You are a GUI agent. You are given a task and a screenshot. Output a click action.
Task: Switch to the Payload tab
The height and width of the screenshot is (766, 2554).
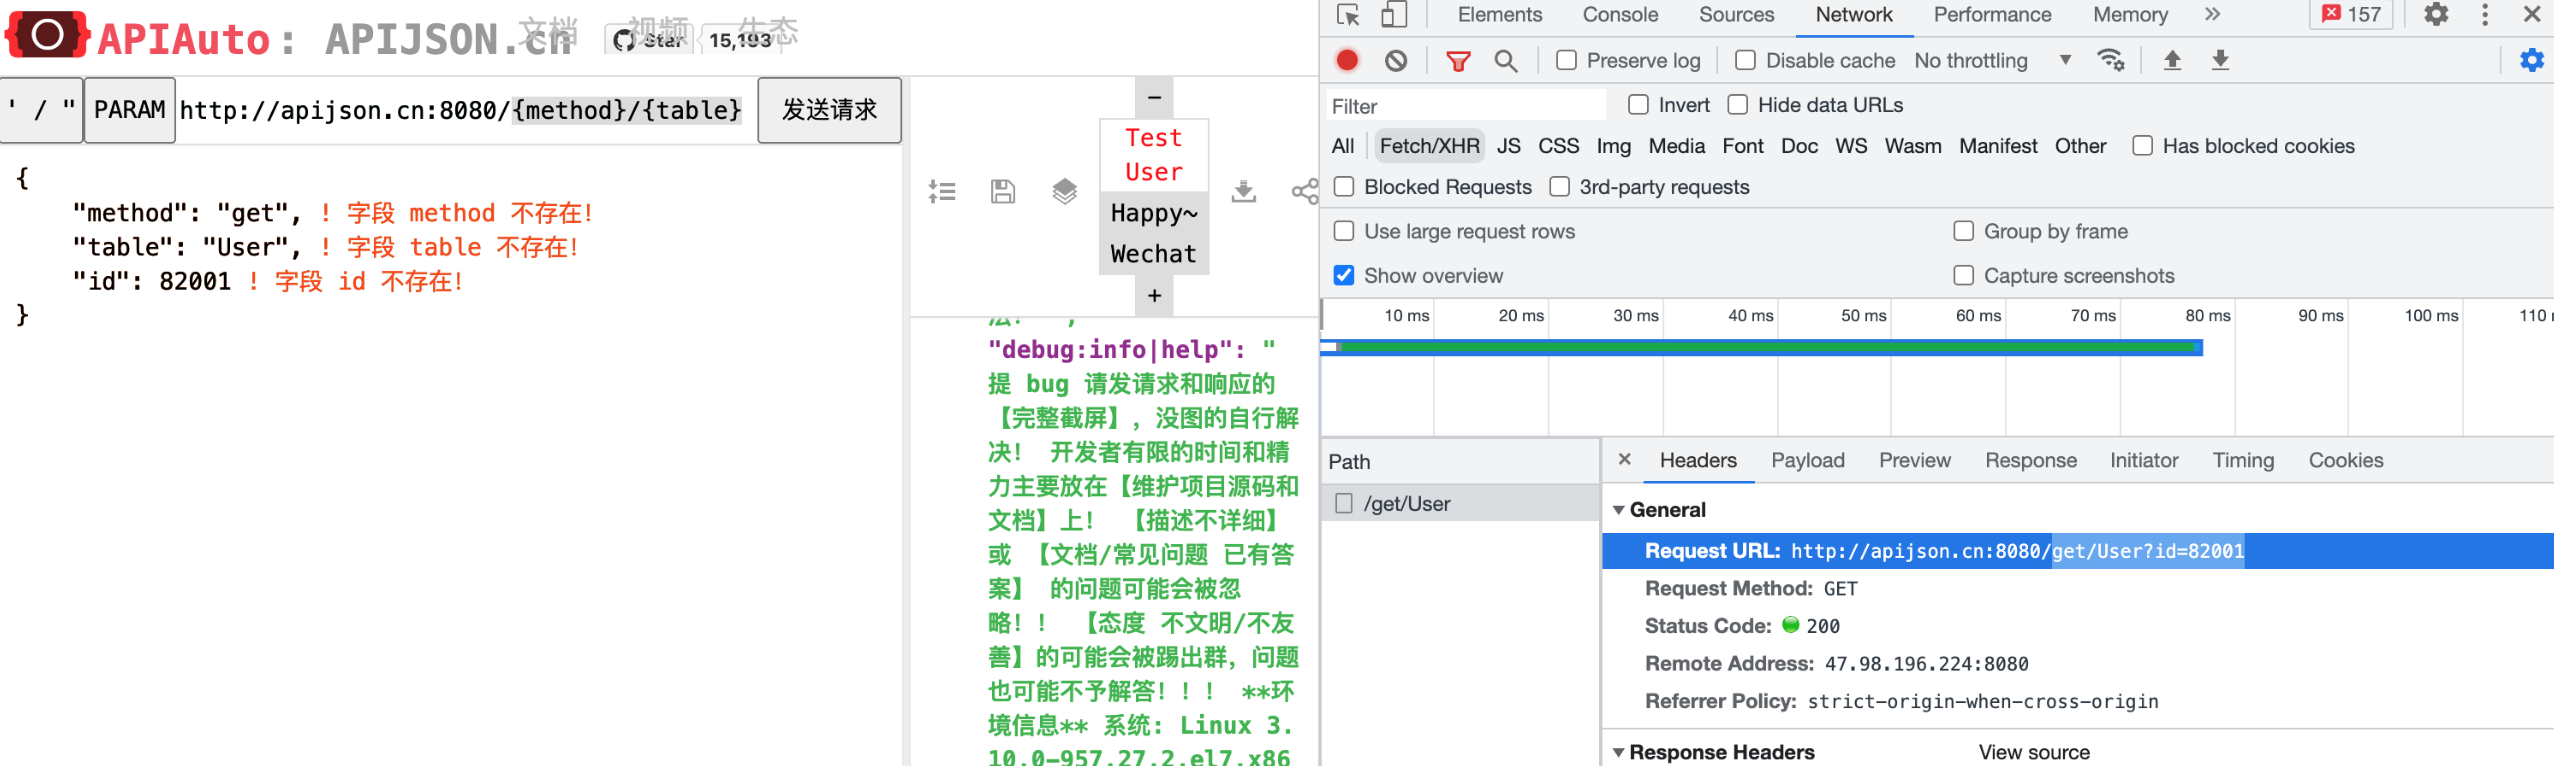coord(1807,460)
